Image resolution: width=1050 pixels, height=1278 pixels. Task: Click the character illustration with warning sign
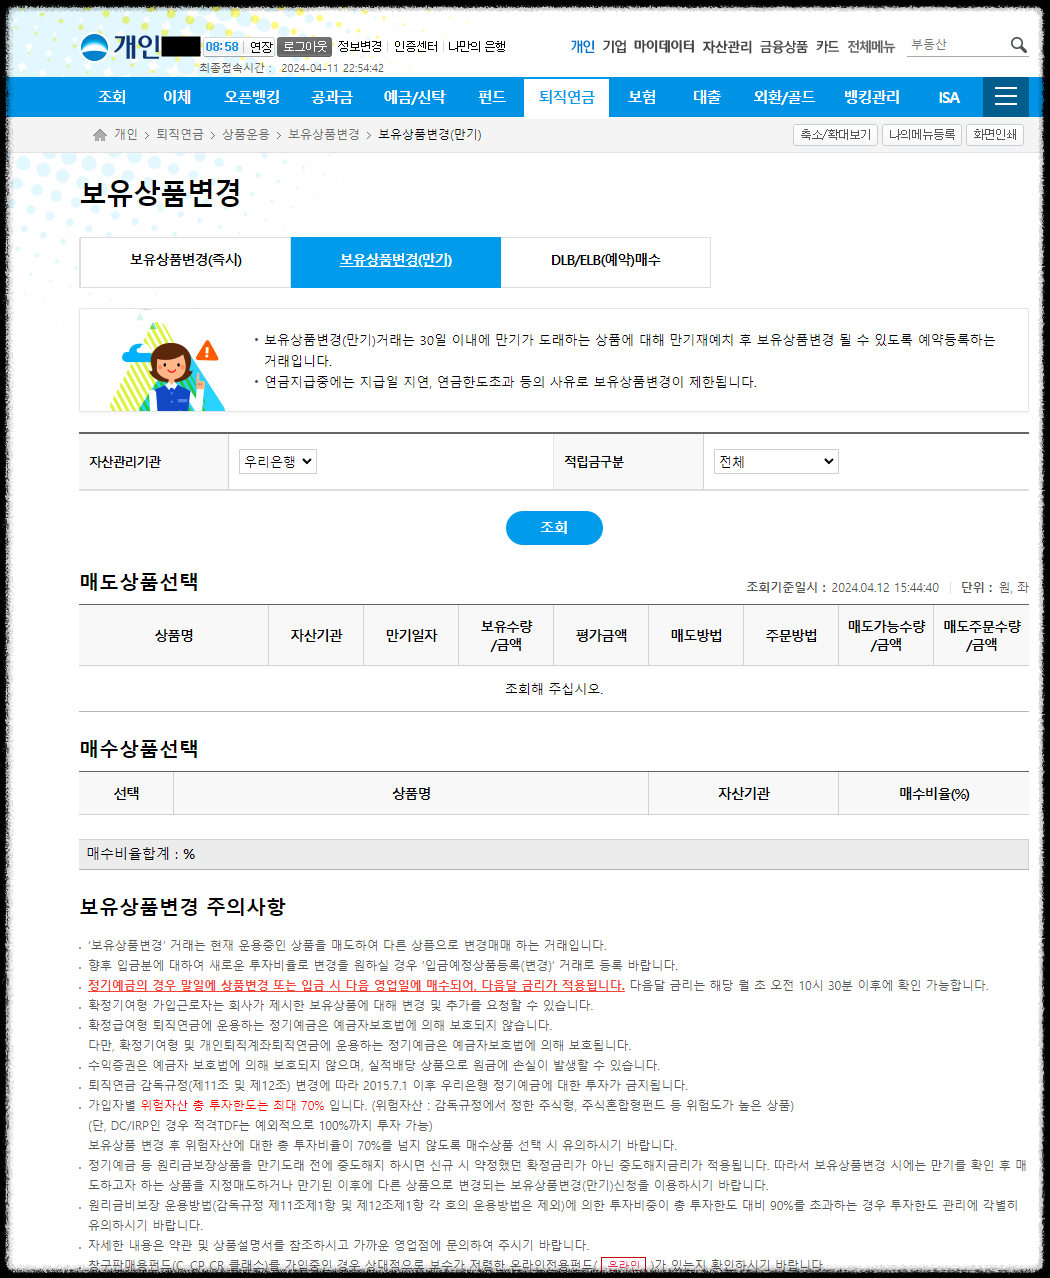coord(166,363)
